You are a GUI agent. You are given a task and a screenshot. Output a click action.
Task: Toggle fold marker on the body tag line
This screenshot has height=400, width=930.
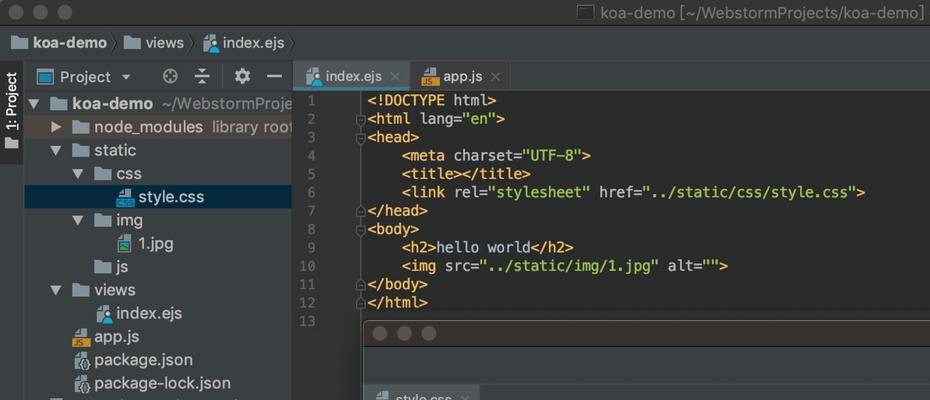coord(359,230)
